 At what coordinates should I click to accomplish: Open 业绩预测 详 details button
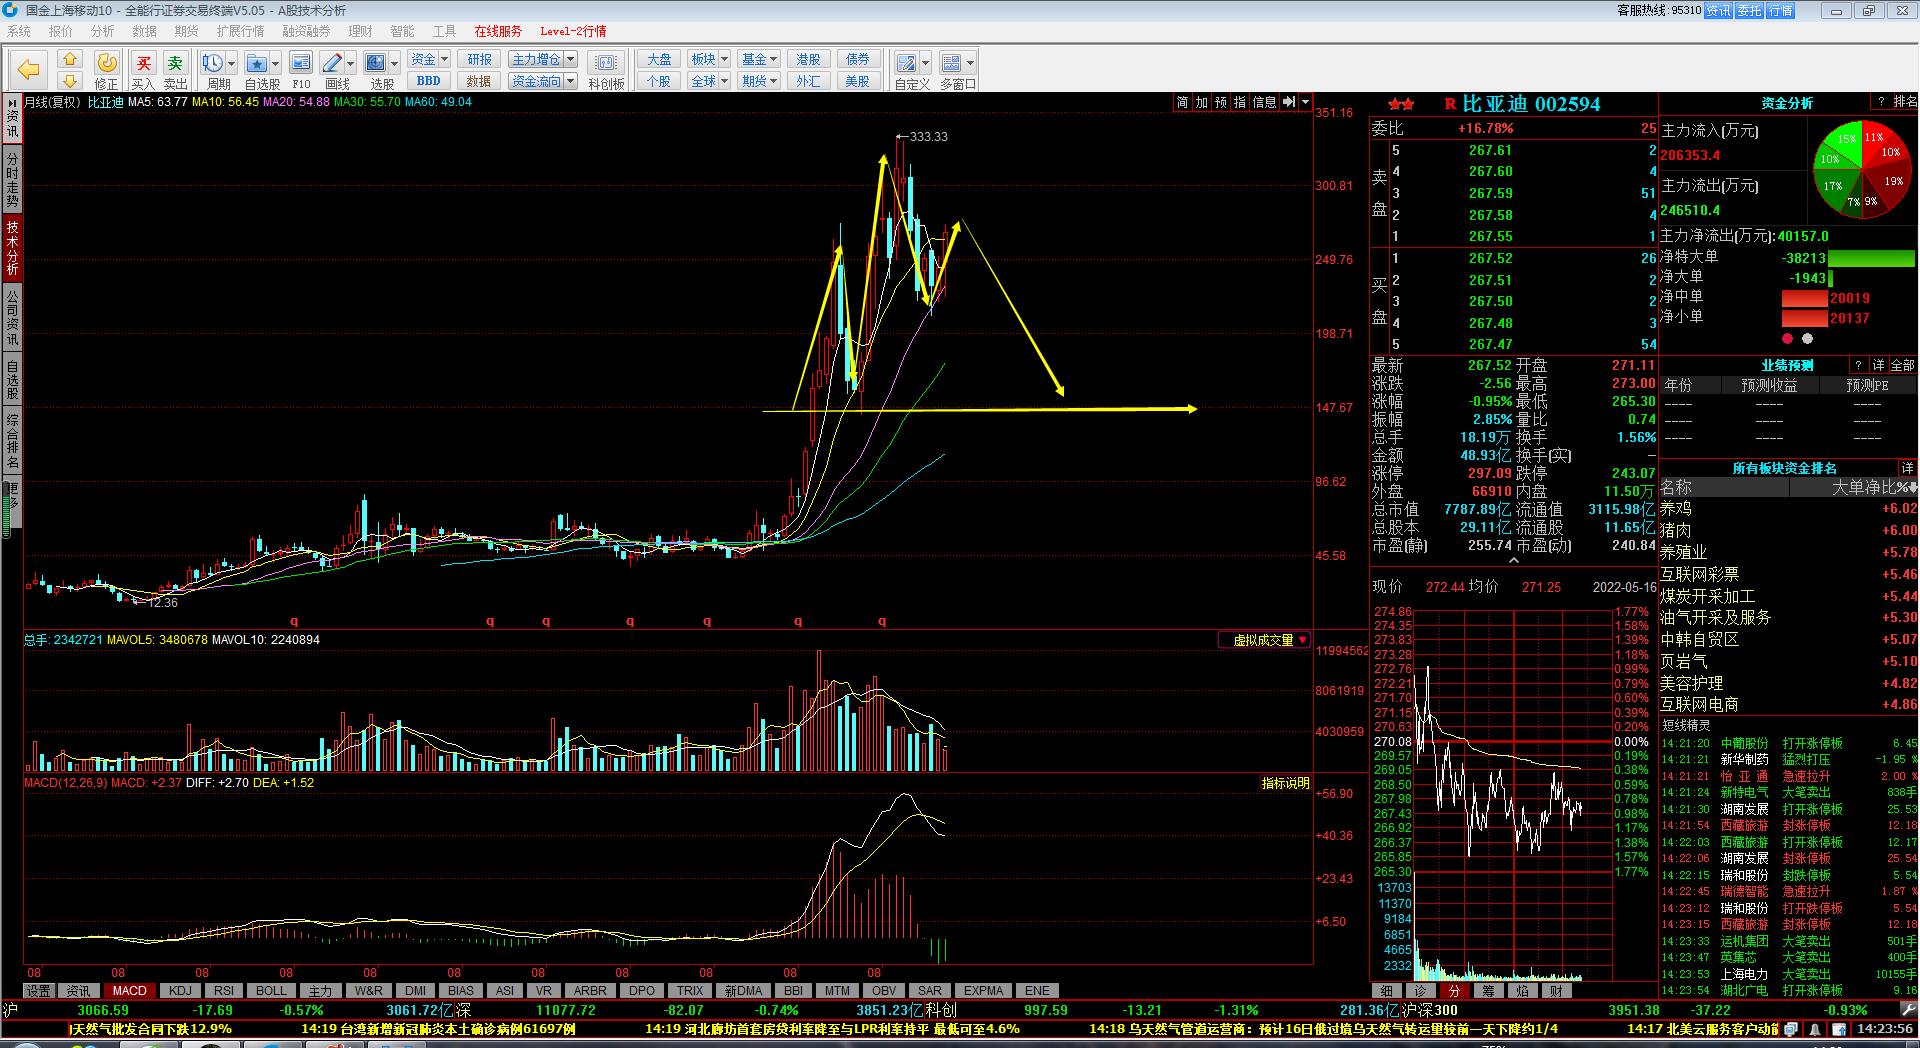[x=1878, y=365]
